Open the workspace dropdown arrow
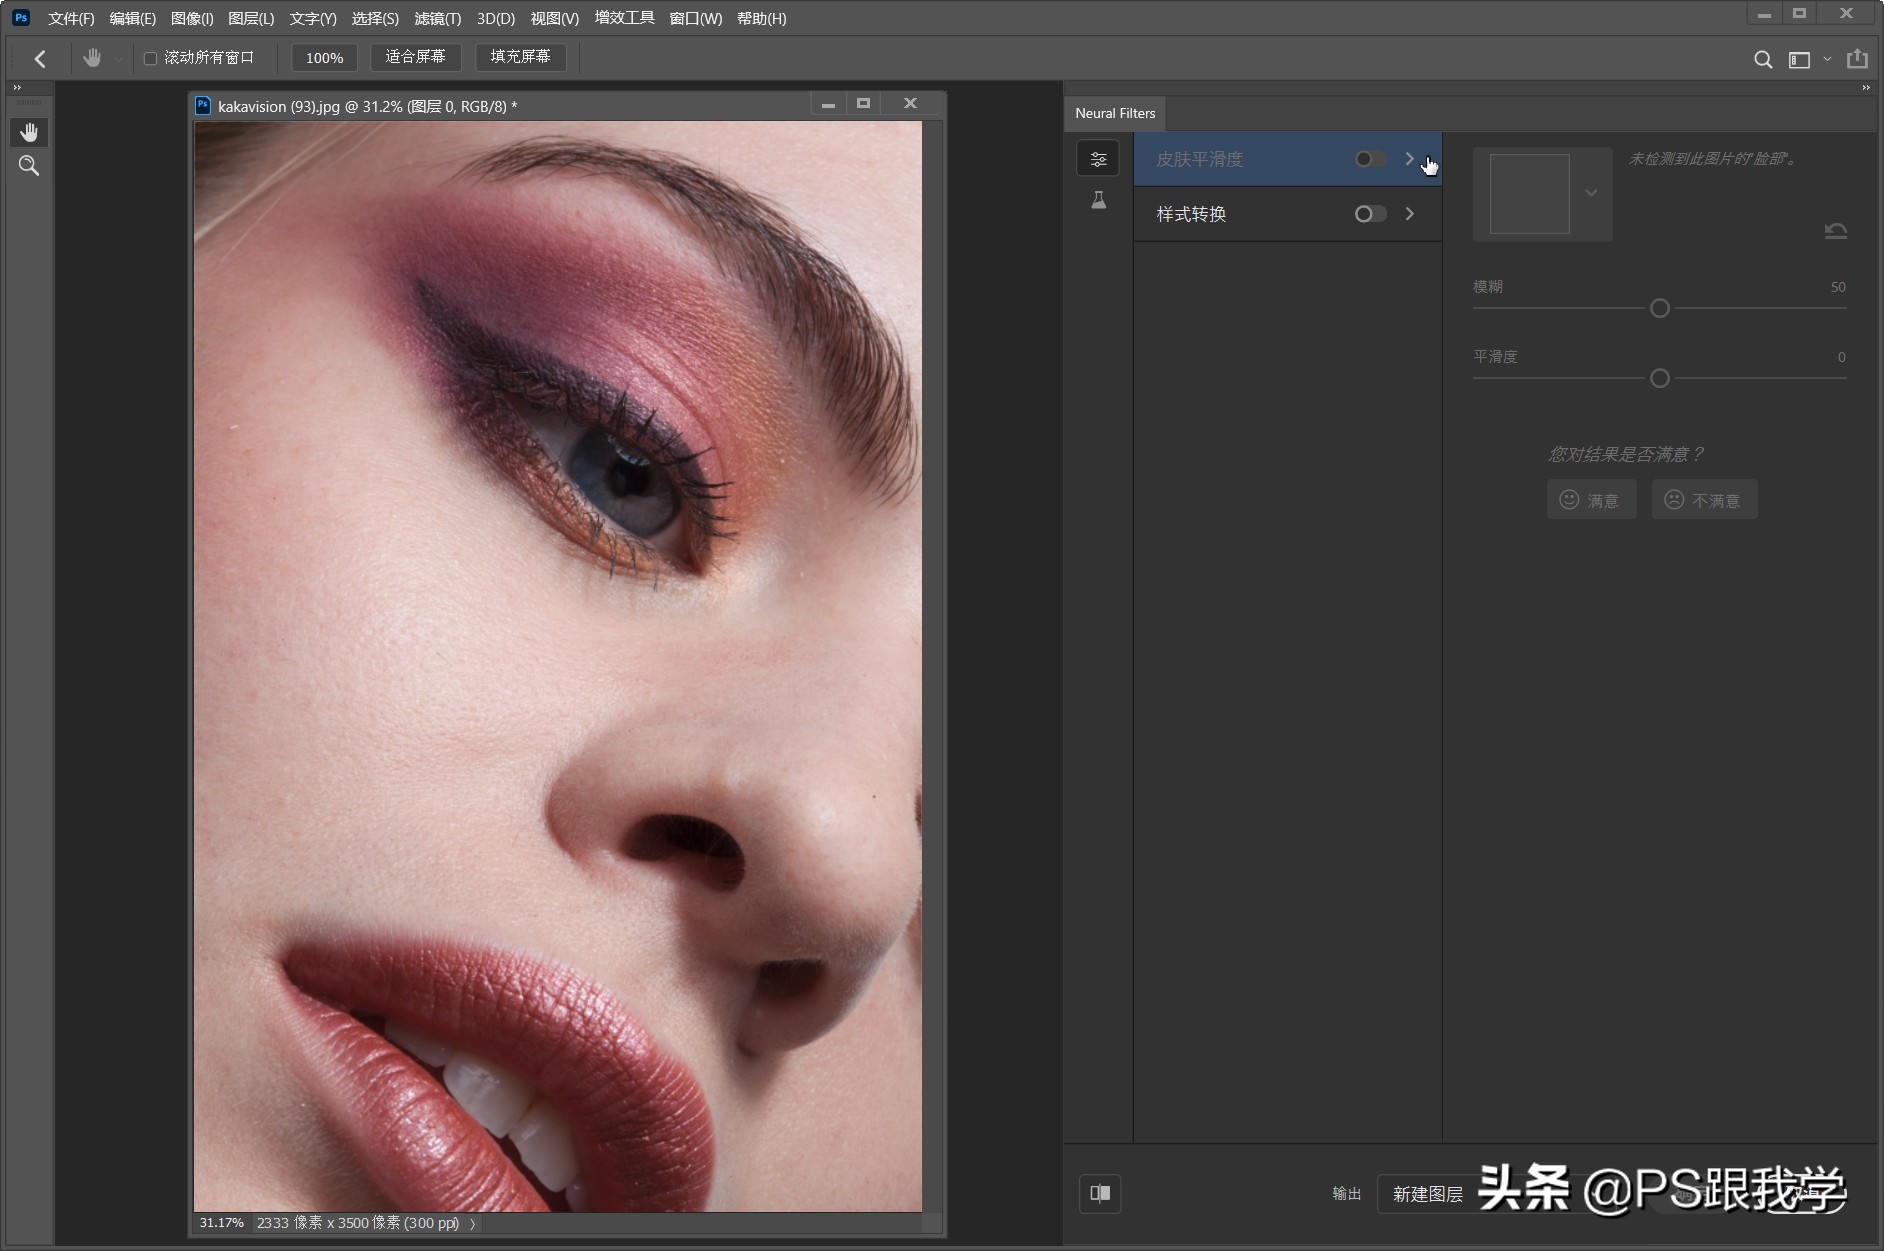The width and height of the screenshot is (1884, 1251). point(1827,59)
